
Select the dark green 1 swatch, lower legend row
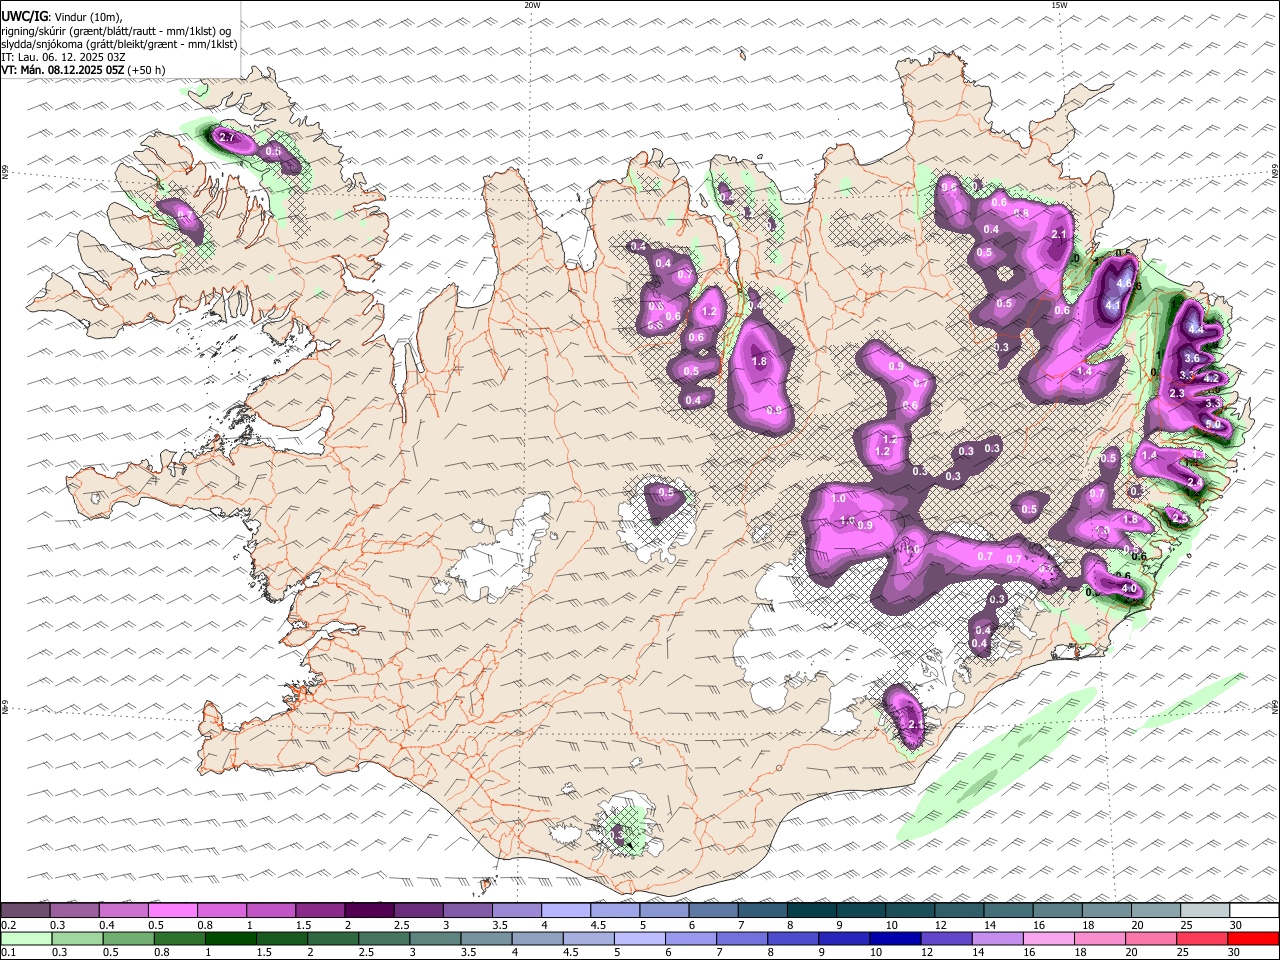pyautogui.click(x=231, y=938)
